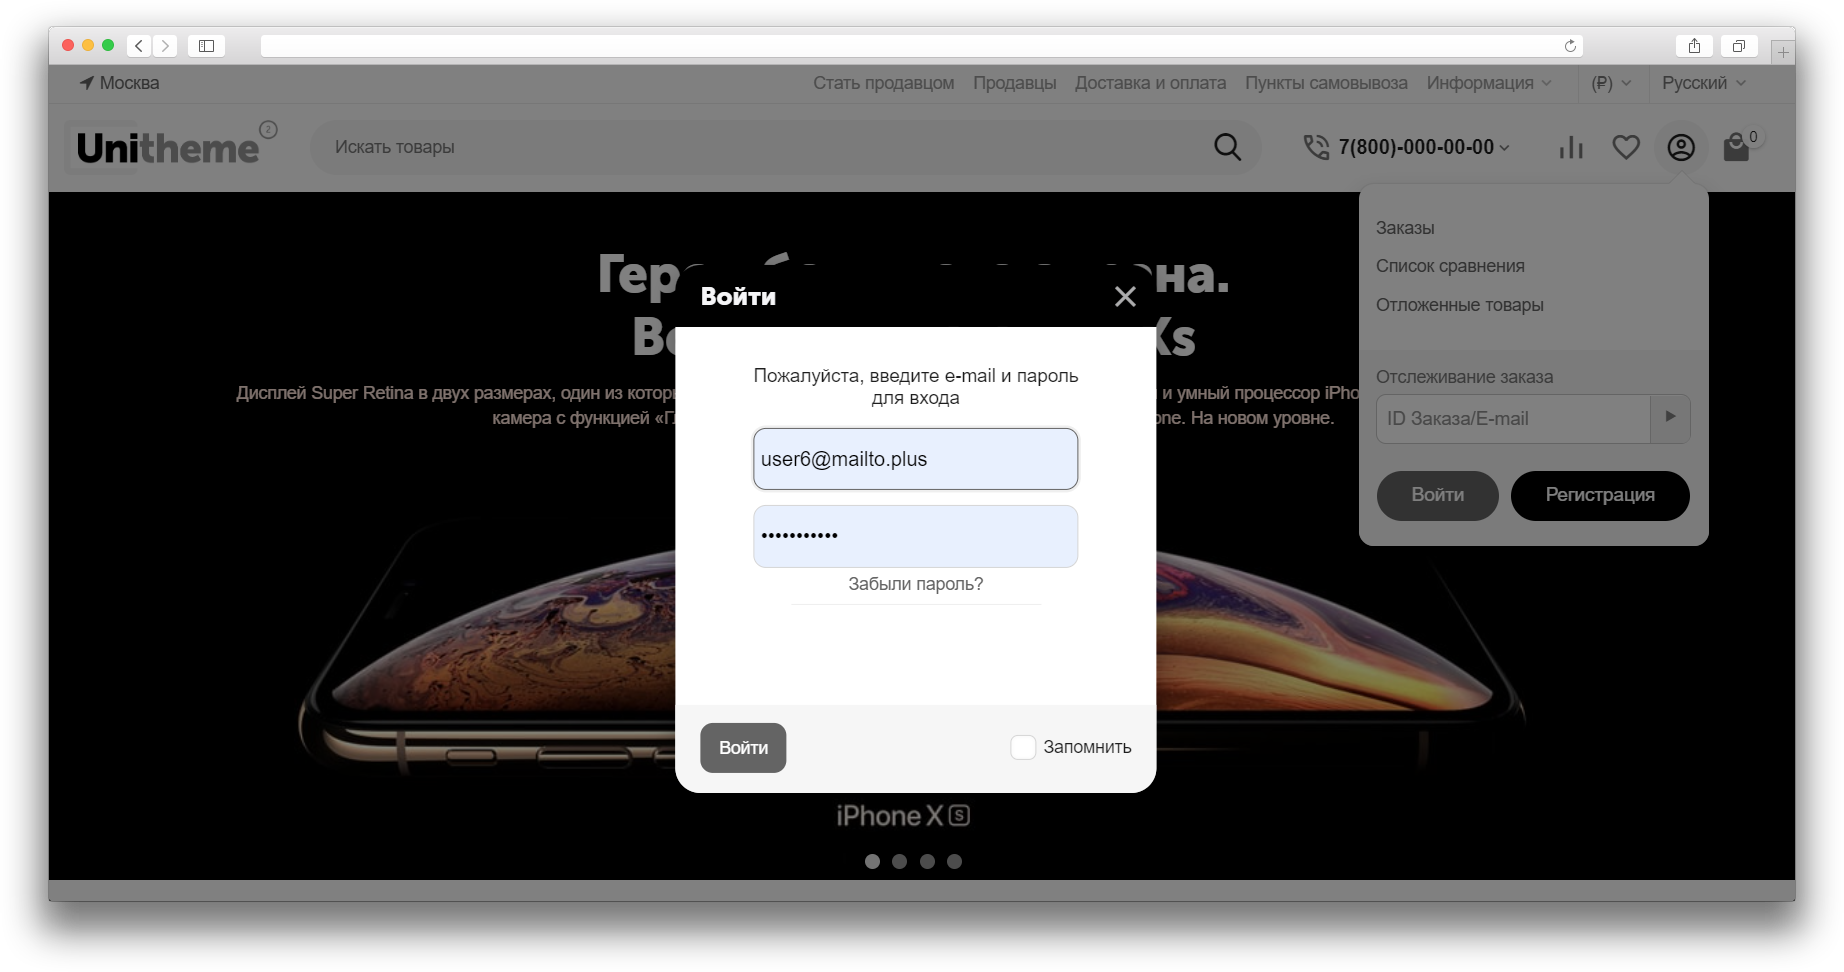Focus the Искать товары search field
Image resolution: width=1844 pixels, height=972 pixels.
[760, 147]
